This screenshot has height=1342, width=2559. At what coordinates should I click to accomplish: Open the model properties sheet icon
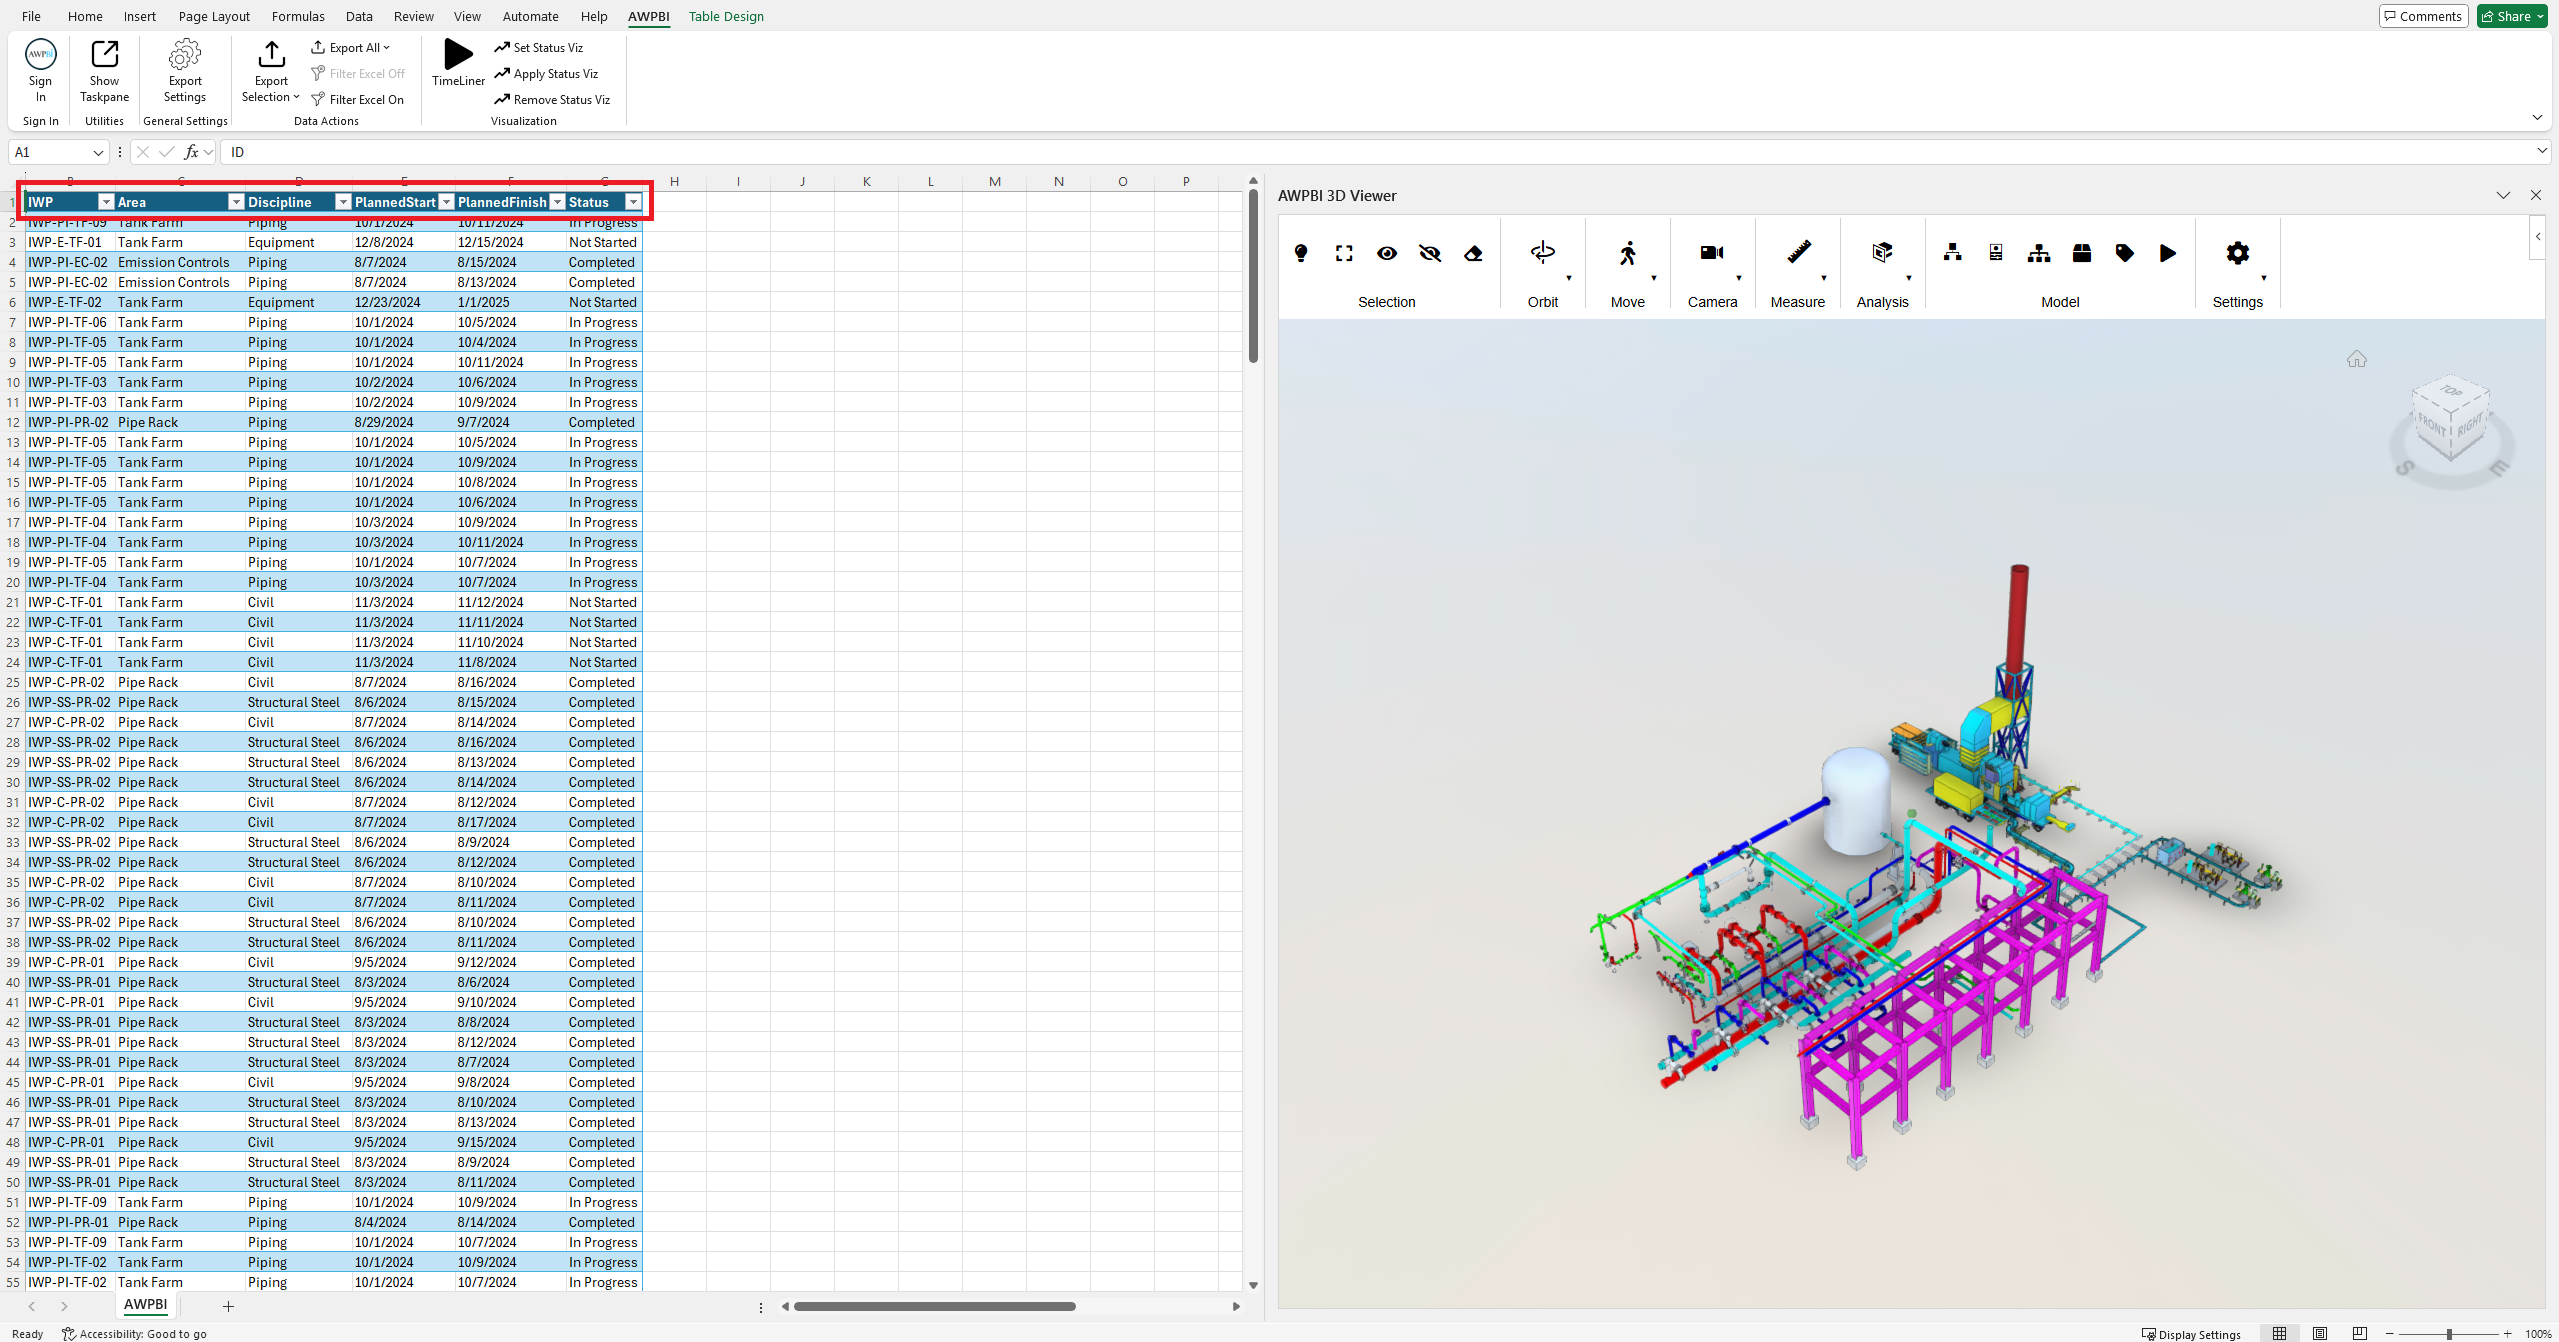[x=1996, y=253]
